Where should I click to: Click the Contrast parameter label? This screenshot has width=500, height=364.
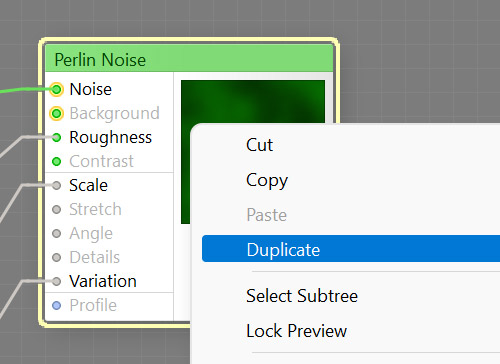(101, 161)
